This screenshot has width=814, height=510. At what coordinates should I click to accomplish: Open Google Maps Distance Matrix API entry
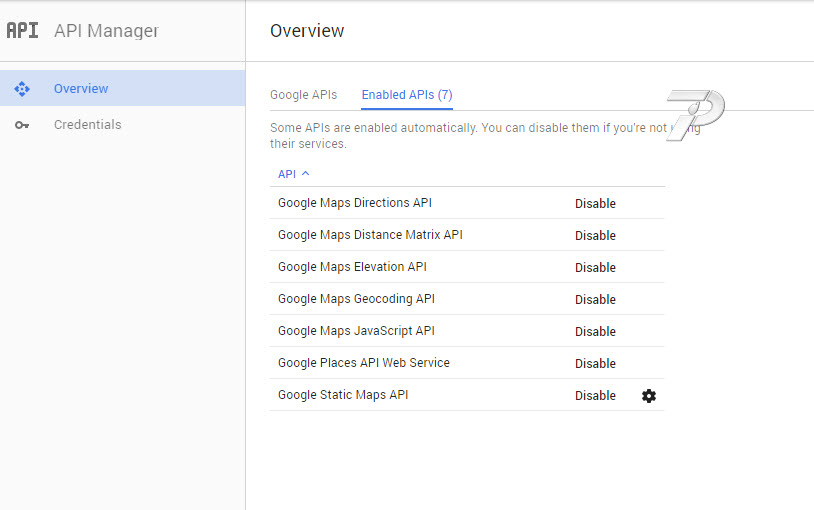[x=370, y=235]
